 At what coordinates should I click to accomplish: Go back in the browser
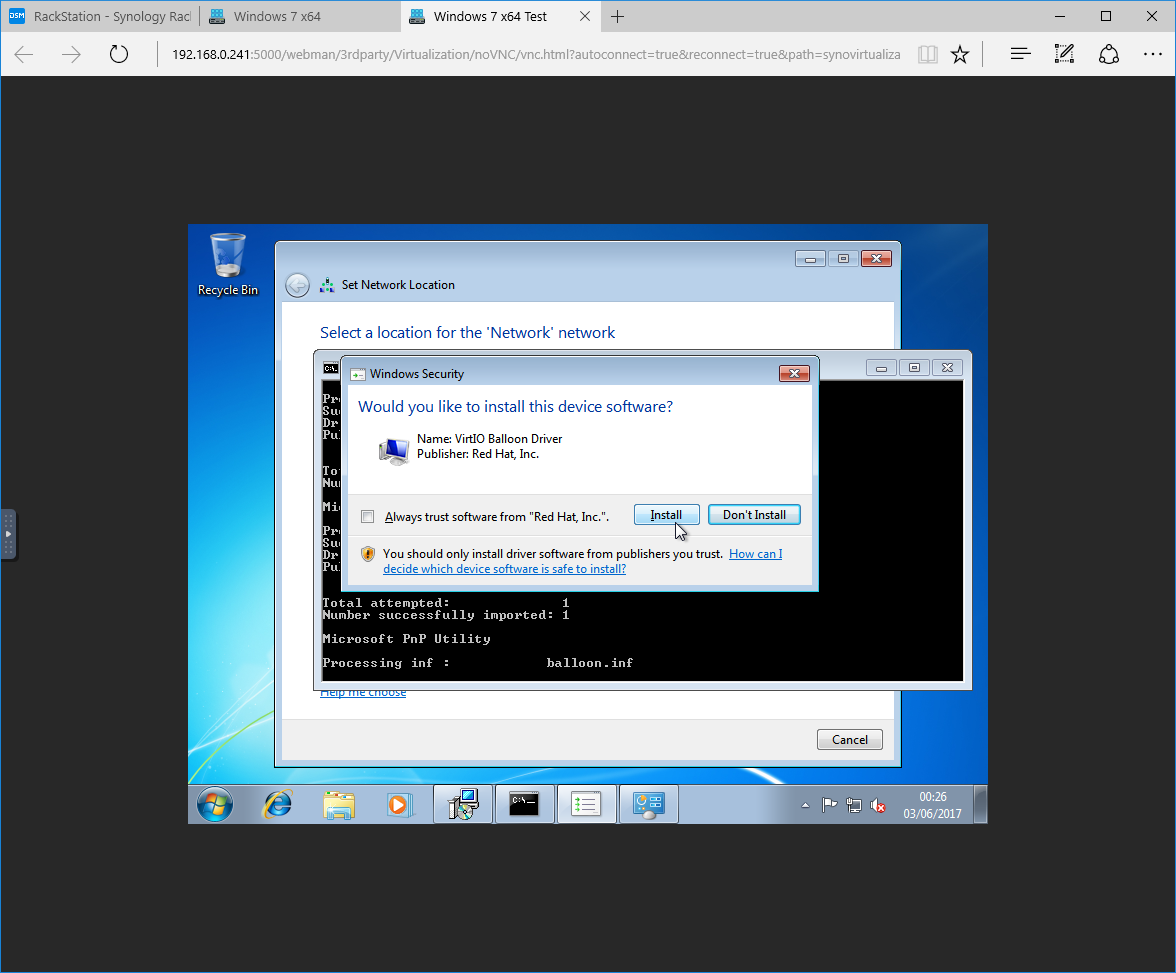click(x=24, y=54)
